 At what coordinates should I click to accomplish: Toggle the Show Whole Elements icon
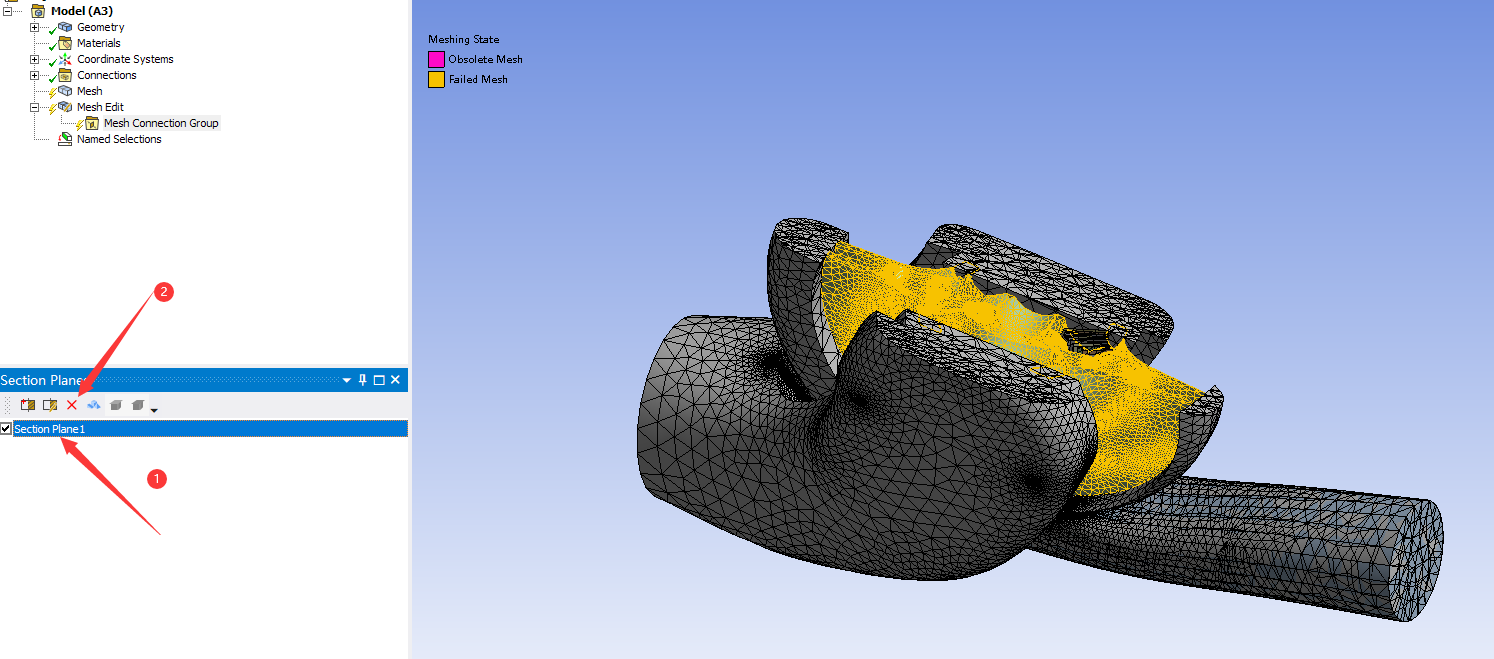pos(93,405)
